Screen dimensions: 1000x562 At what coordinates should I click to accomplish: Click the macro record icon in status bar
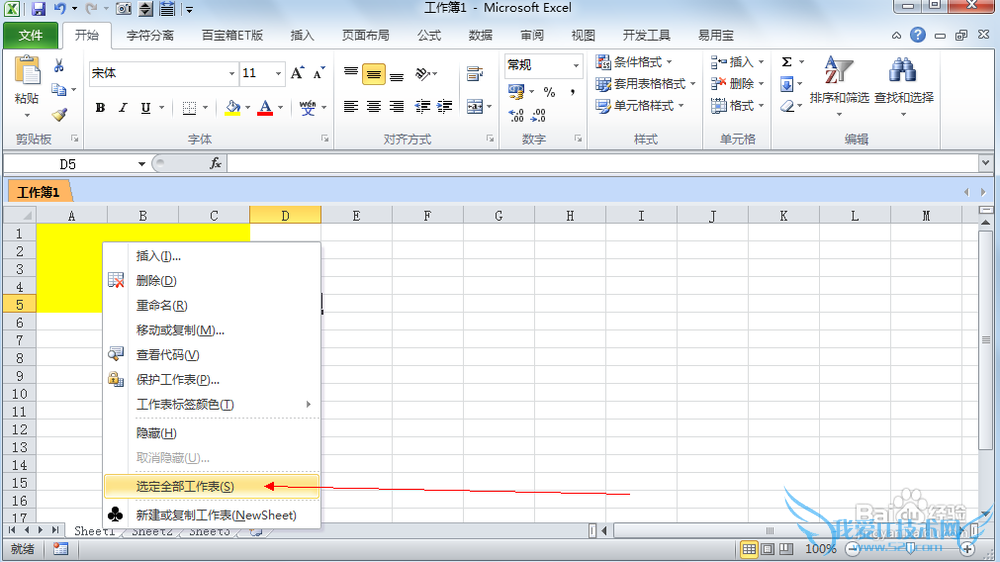tap(61, 549)
